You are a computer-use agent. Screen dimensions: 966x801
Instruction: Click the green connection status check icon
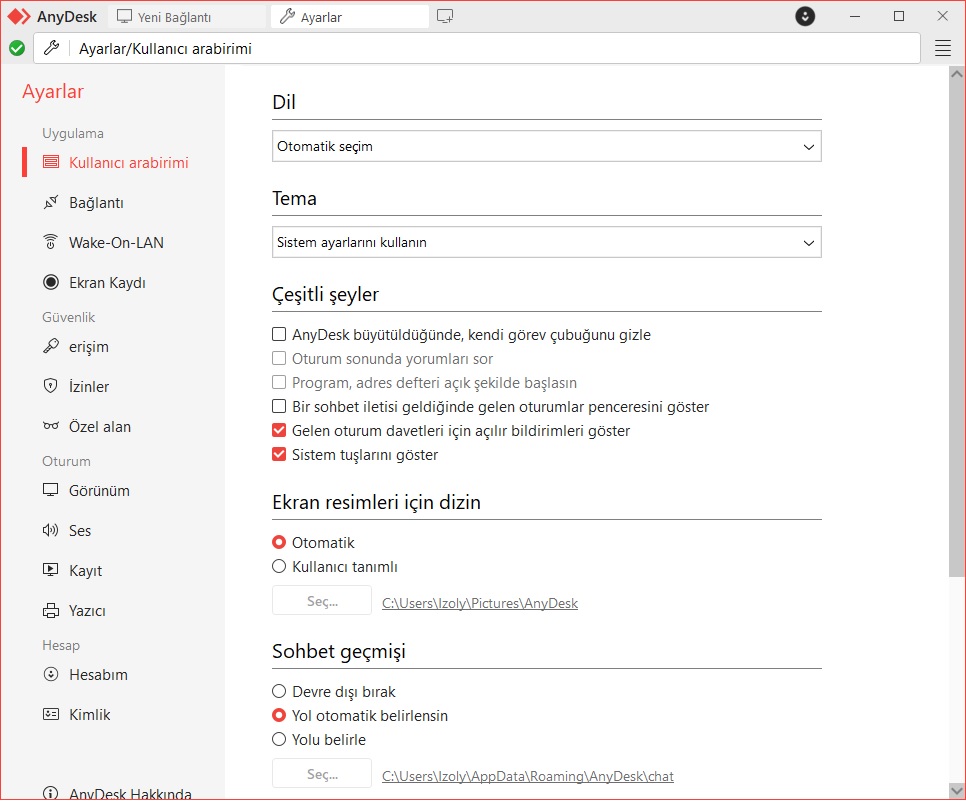17,48
